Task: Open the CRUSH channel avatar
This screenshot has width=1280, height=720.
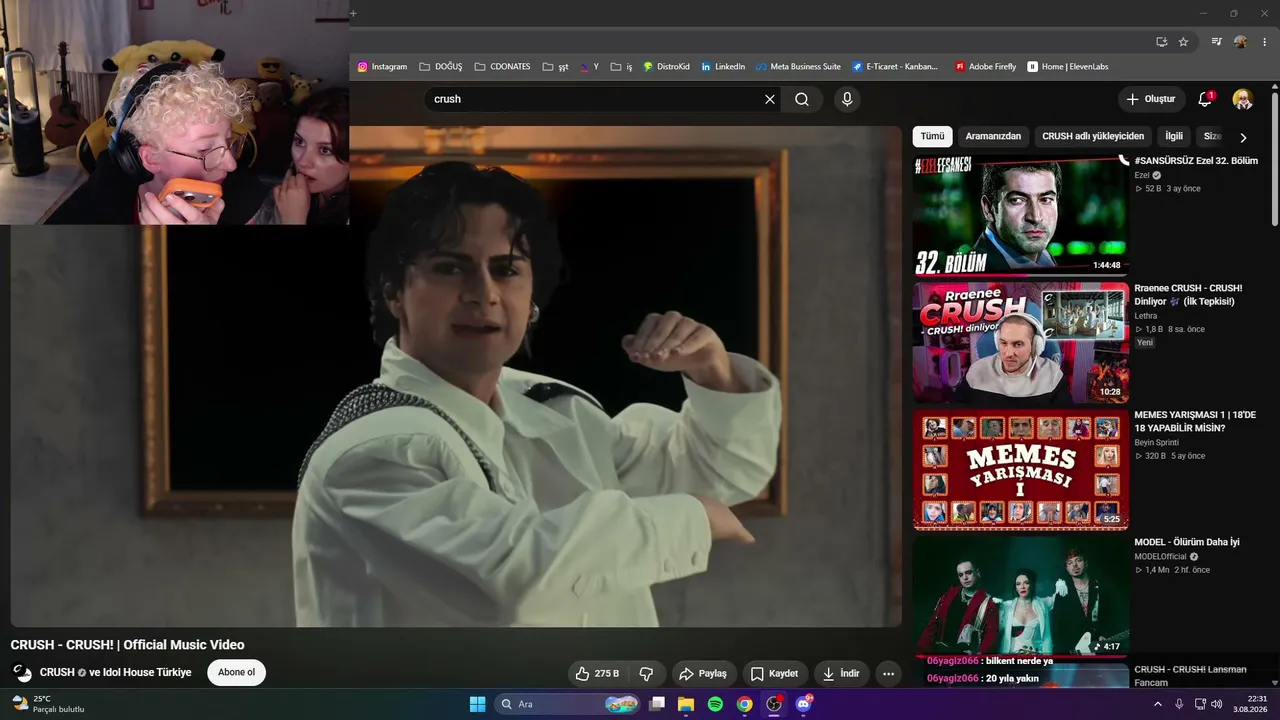Action: click(x=22, y=673)
